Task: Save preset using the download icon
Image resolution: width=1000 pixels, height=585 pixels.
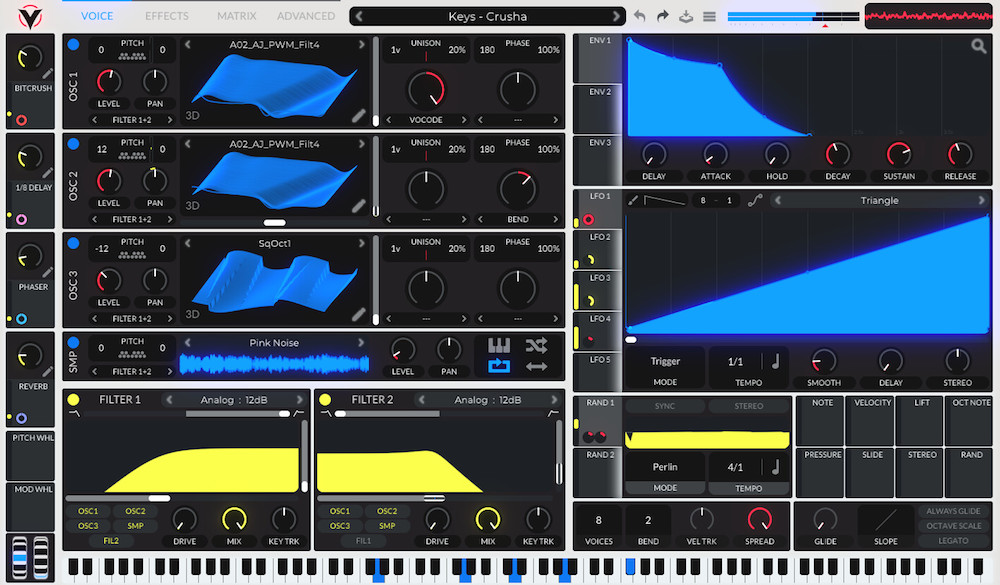Action: pyautogui.click(x=686, y=17)
